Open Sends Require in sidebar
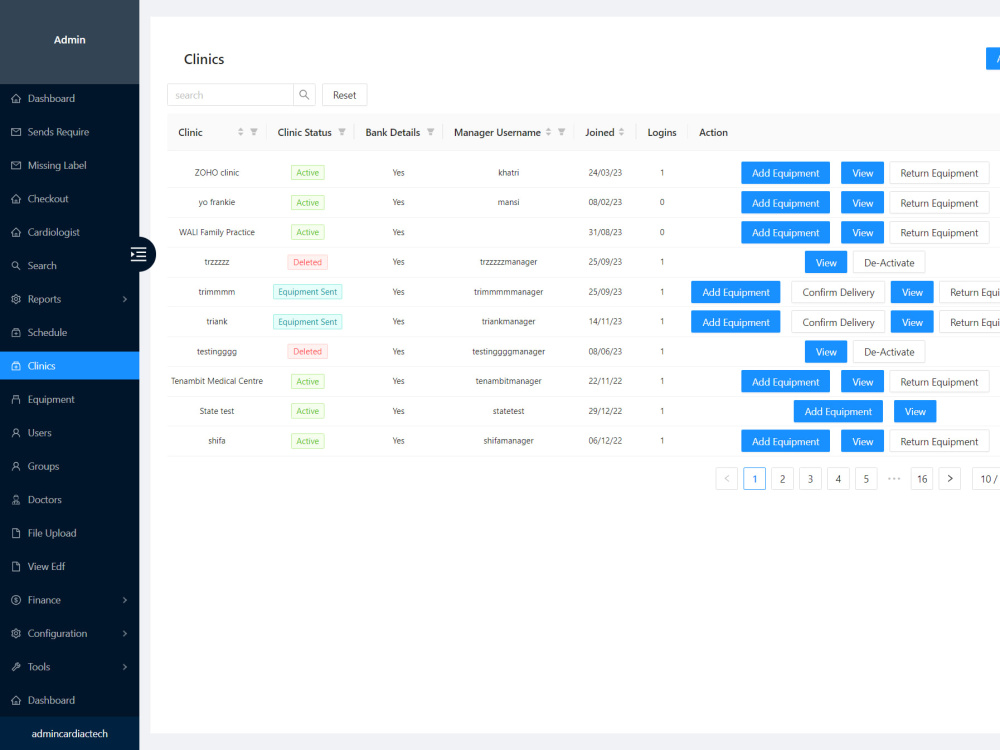1000x750 pixels. pos(70,132)
